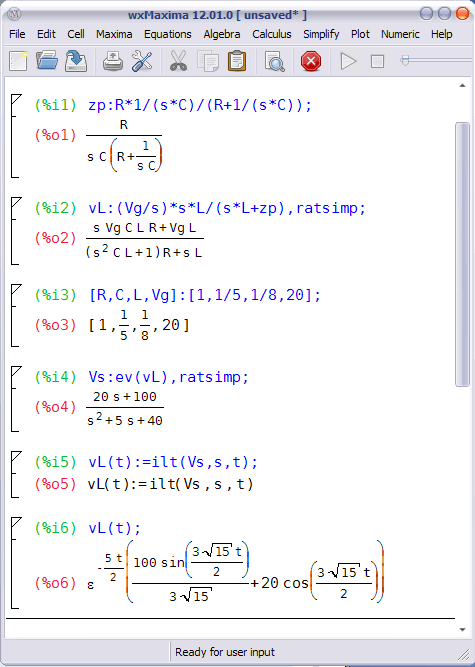Click the vertical scrollbar up arrow
This screenshot has width=475, height=667.
pyautogui.click(x=462, y=86)
